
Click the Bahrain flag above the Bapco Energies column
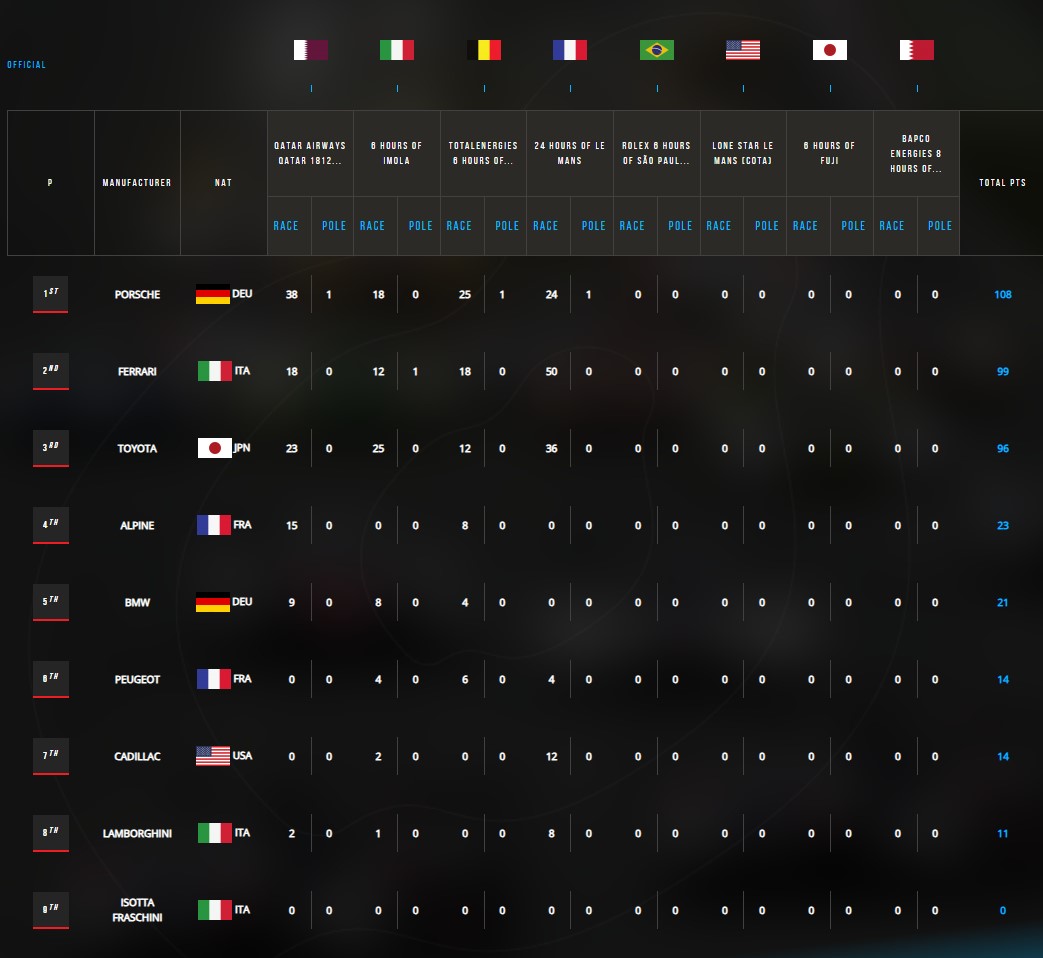click(x=917, y=50)
